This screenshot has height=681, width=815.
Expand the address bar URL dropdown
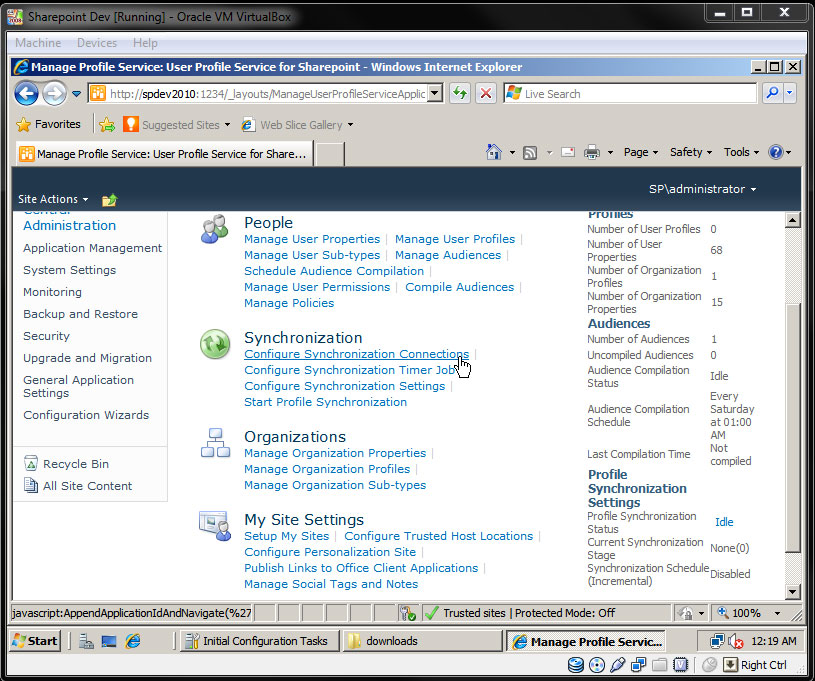tap(436, 94)
